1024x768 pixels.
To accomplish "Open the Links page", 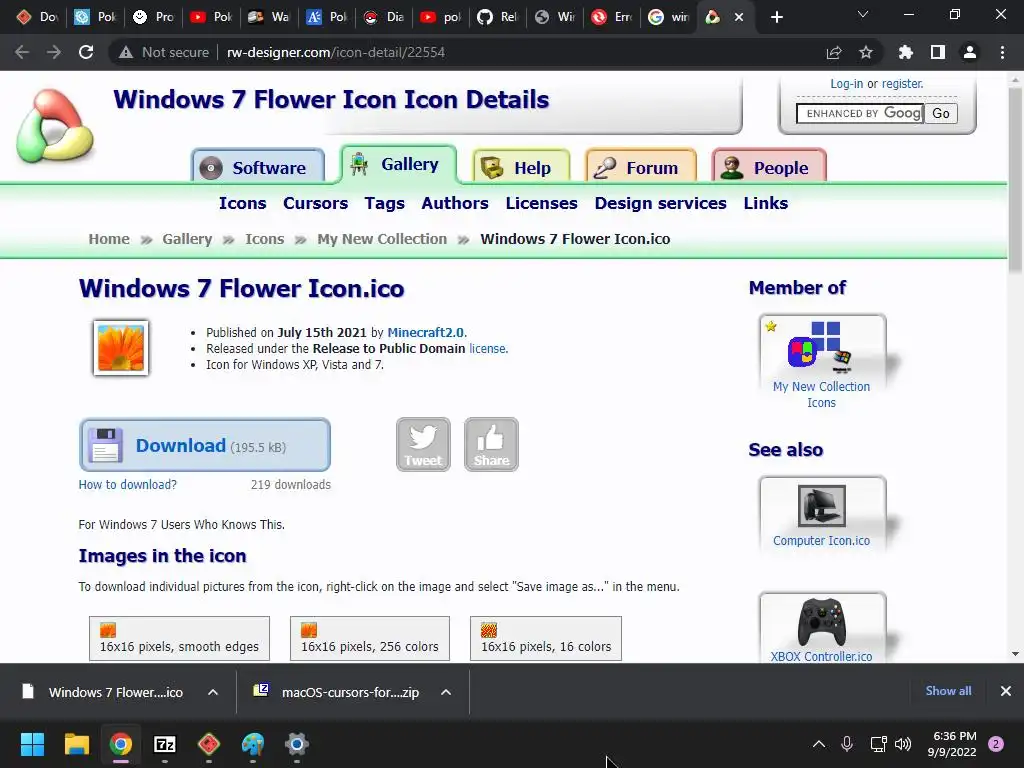I will 765,203.
